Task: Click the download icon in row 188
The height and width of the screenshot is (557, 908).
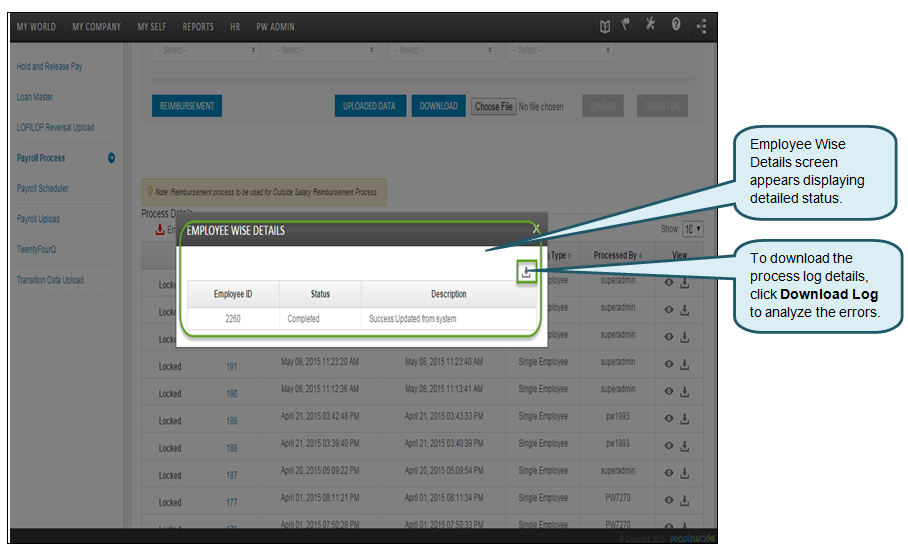Action: (685, 447)
